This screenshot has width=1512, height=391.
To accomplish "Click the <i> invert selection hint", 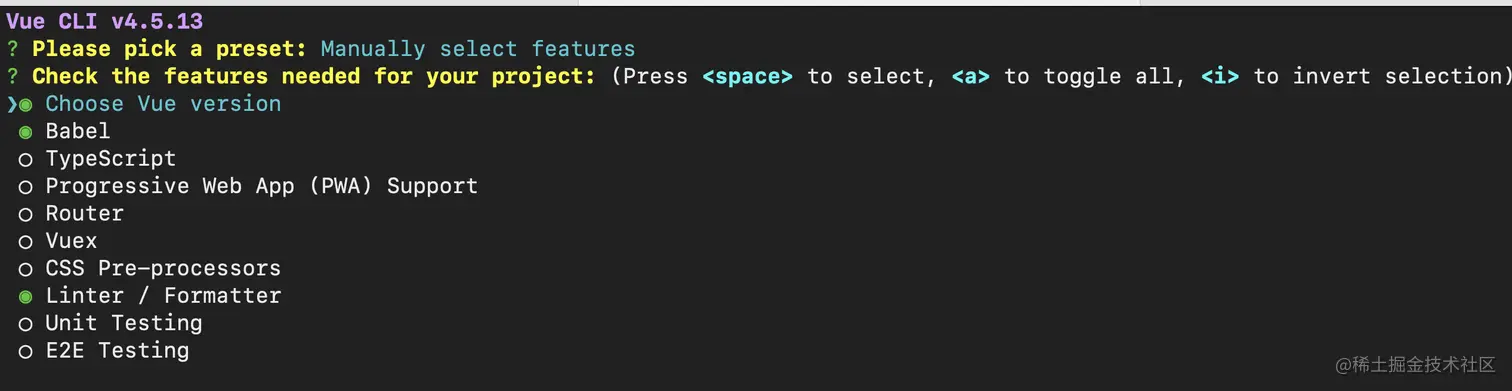I will 1220,76.
